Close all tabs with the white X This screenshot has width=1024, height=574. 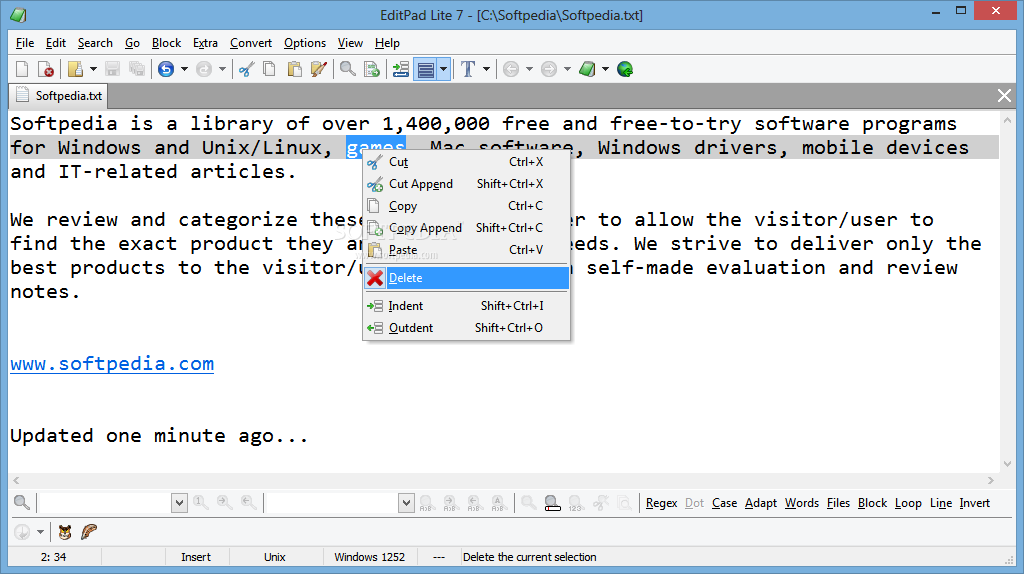[x=1004, y=96]
